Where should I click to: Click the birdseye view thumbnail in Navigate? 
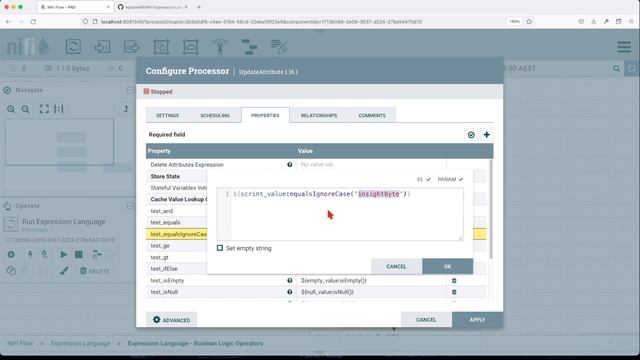(x=60, y=142)
